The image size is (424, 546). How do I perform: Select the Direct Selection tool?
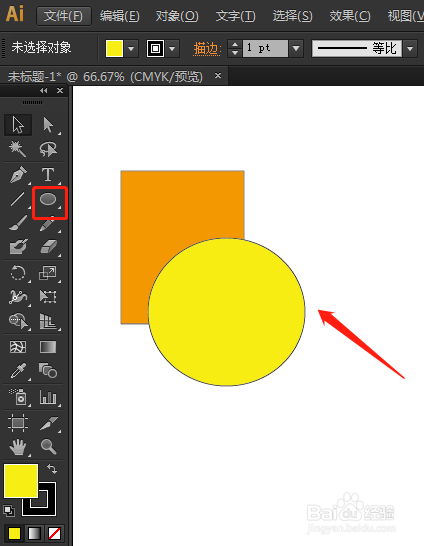coord(48,125)
